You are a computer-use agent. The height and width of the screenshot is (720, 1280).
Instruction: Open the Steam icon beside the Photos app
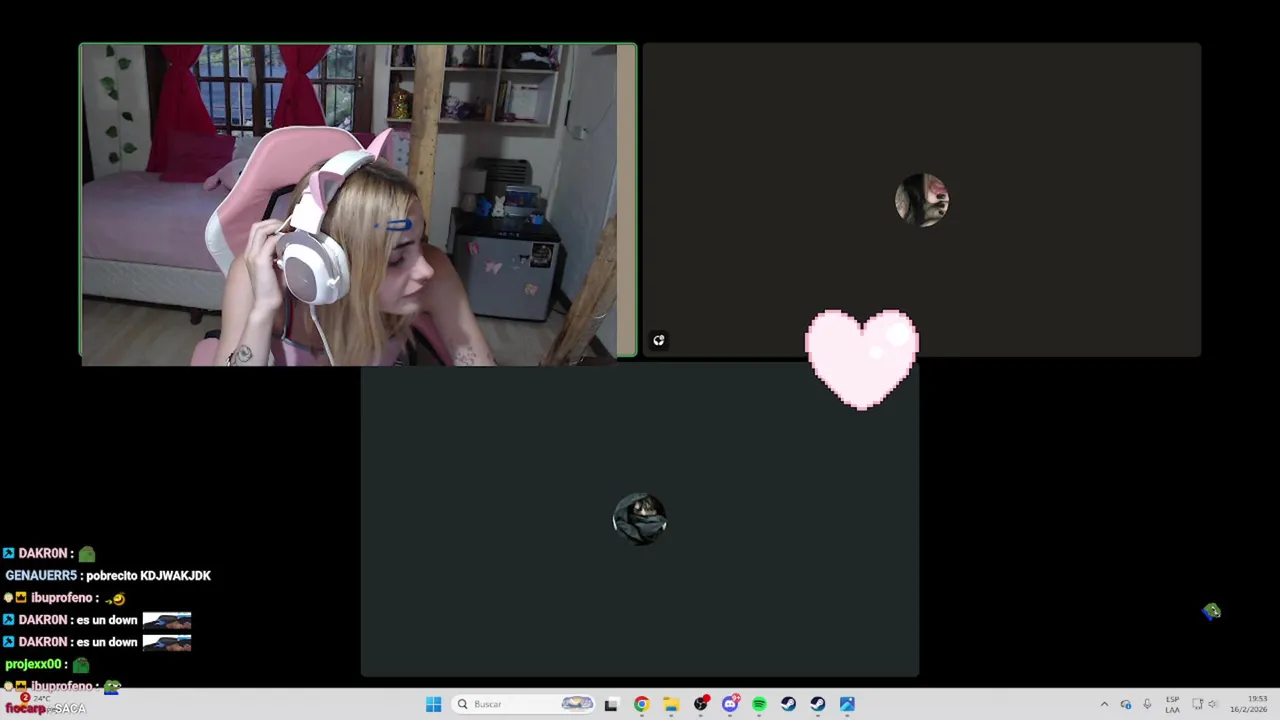(x=818, y=704)
